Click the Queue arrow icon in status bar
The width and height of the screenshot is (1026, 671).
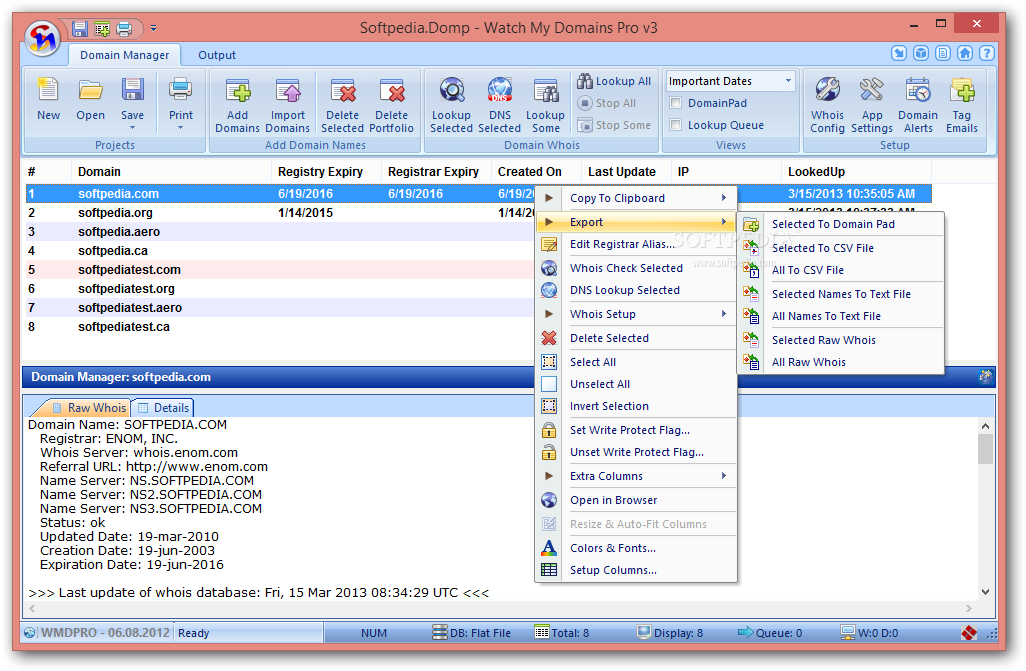click(x=745, y=632)
